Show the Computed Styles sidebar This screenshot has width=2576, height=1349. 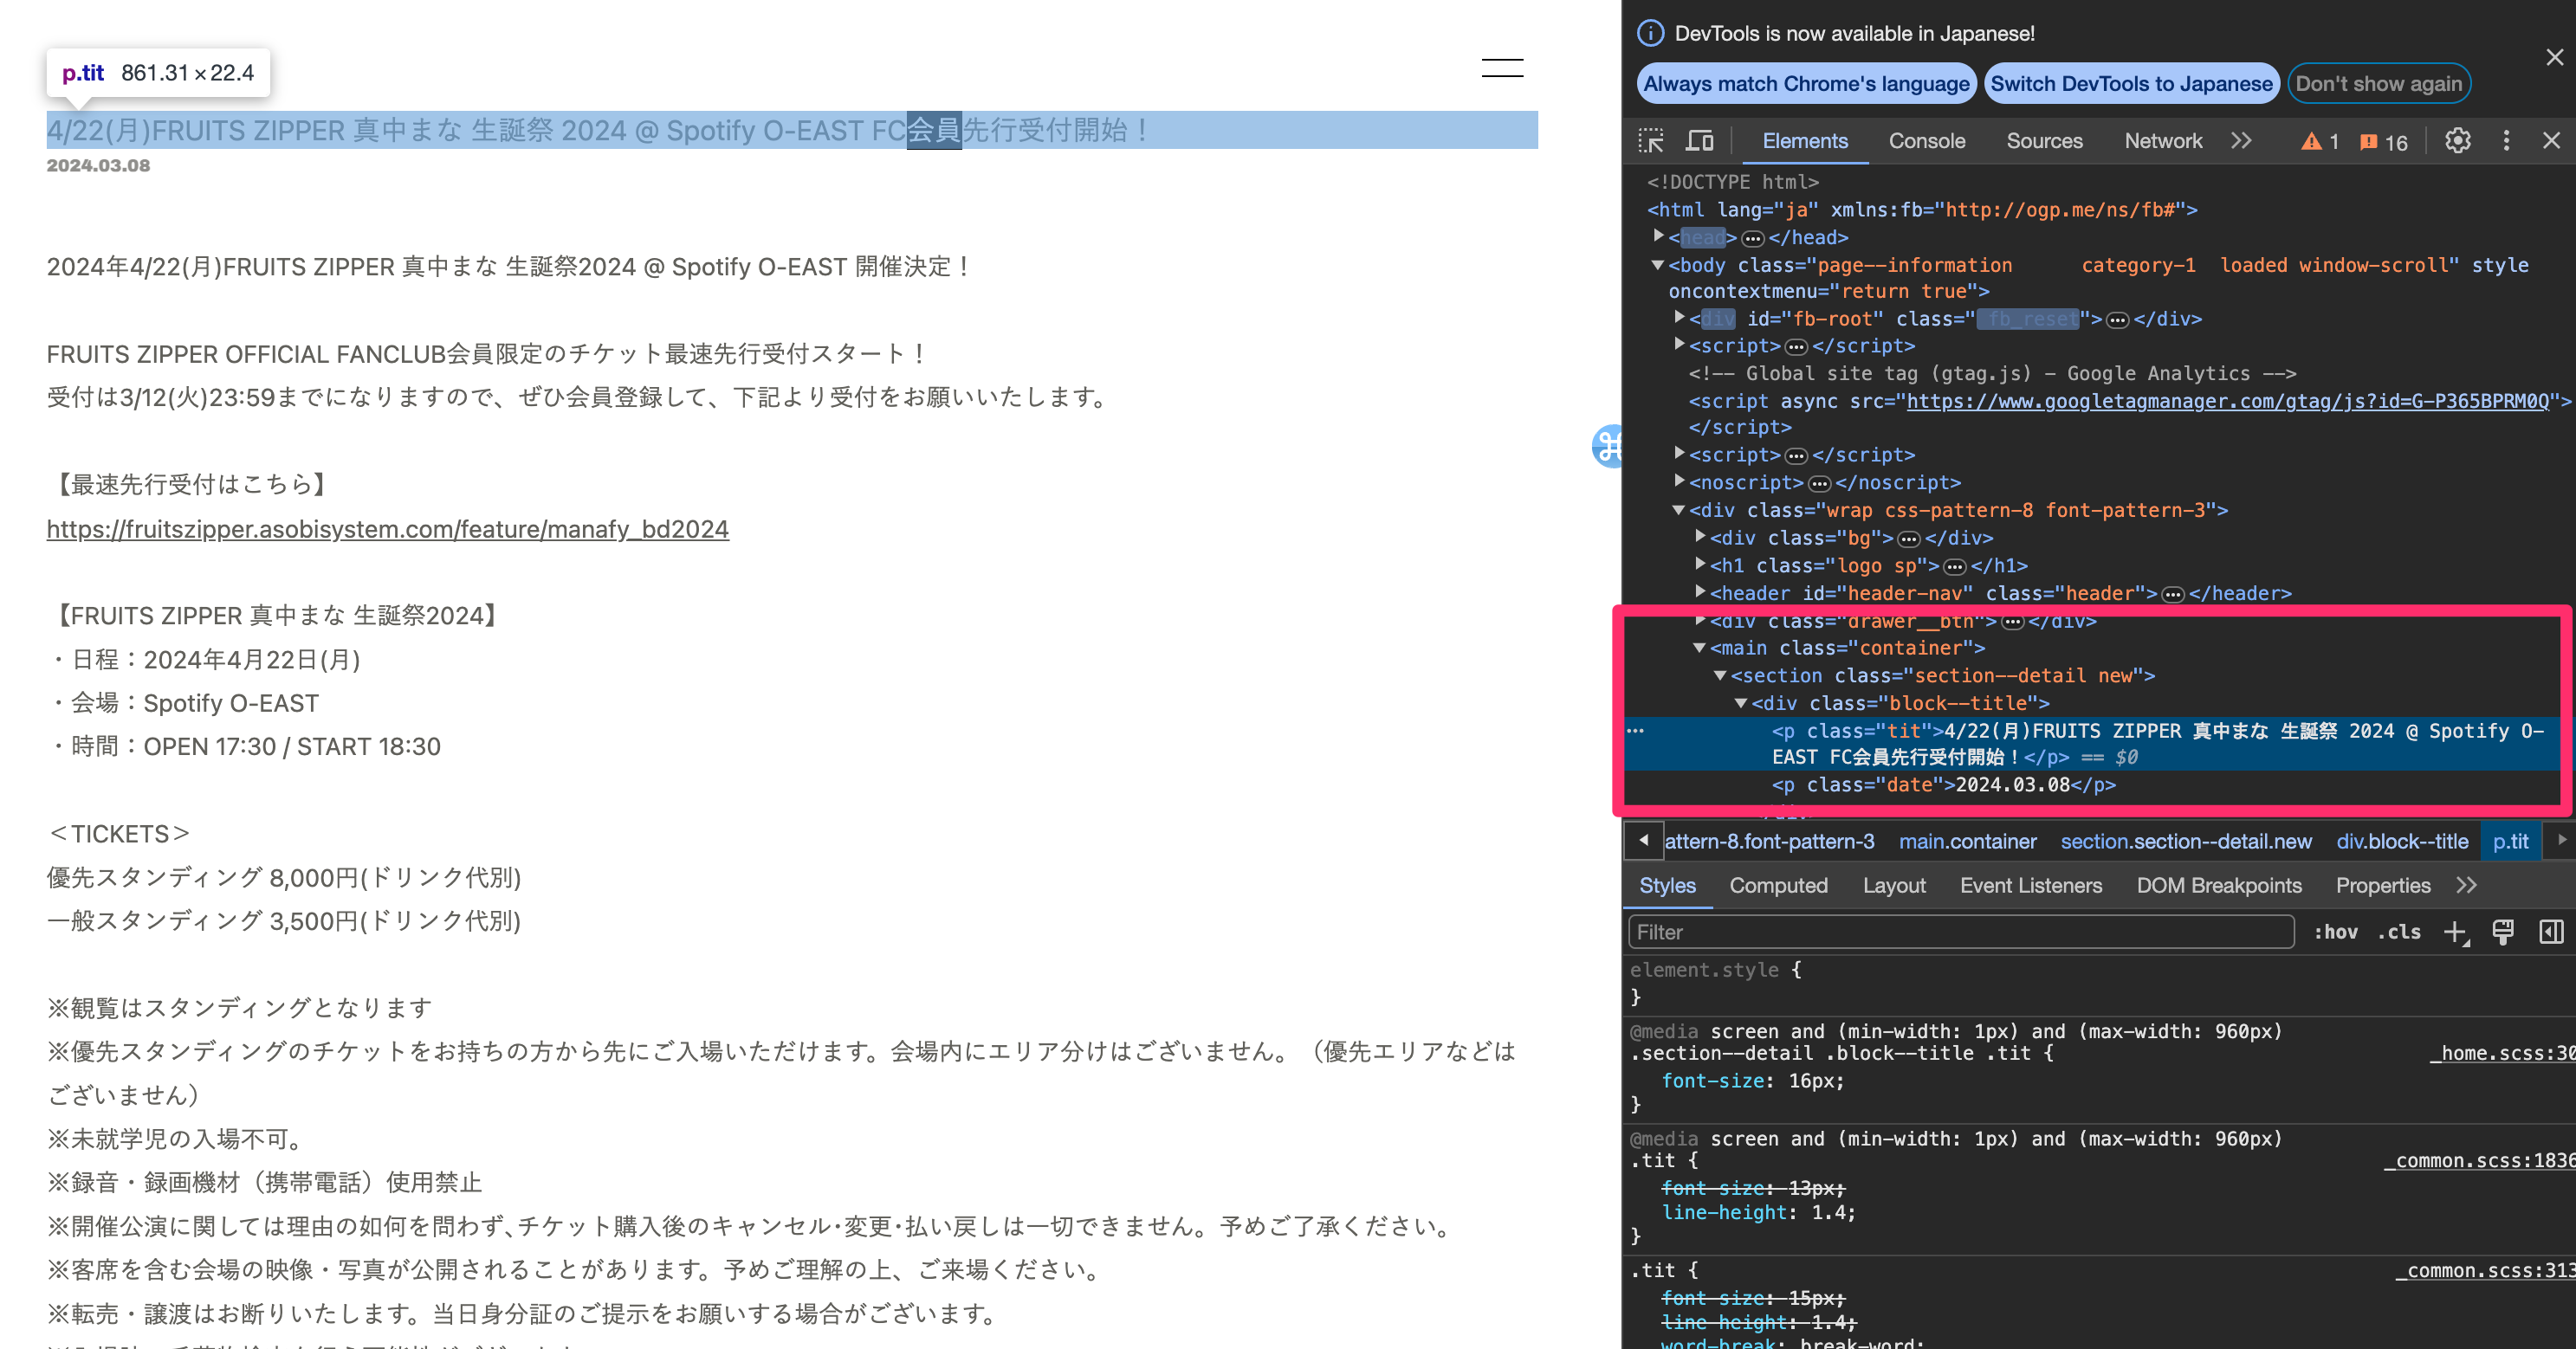[x=1779, y=885]
